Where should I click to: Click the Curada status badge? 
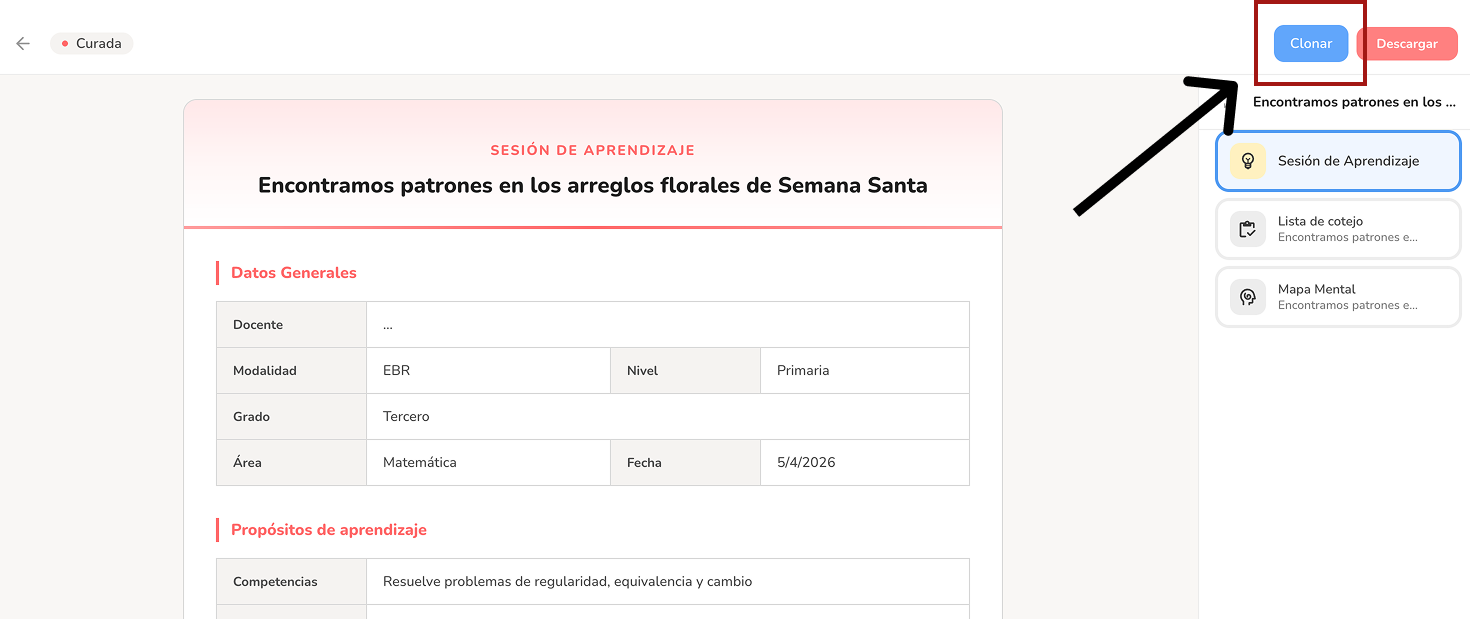tap(92, 44)
